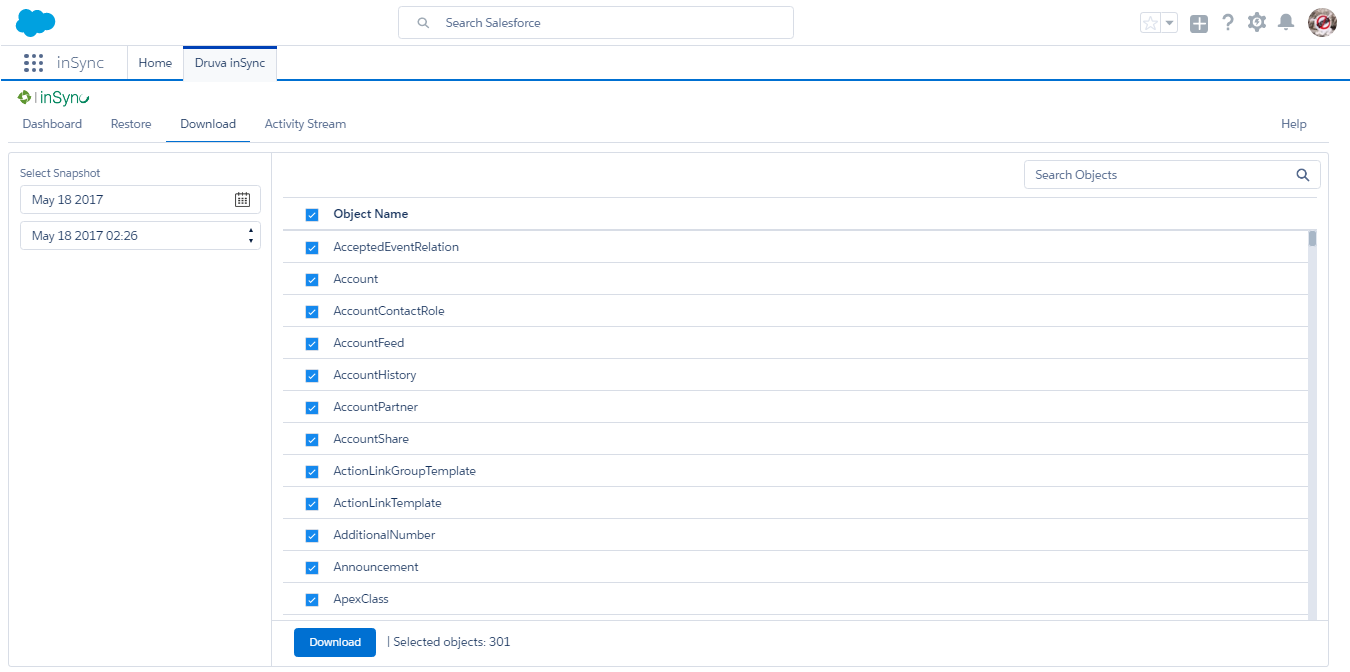Uncheck the AccountFeed checkbox
This screenshot has width=1350, height=672.
tap(312, 344)
